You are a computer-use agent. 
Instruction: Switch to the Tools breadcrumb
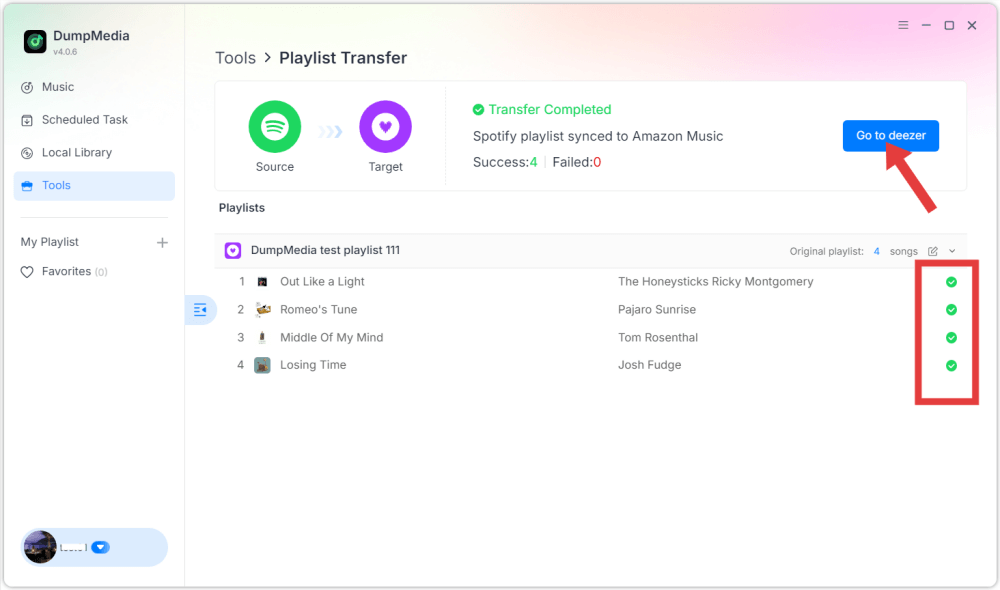pos(235,57)
